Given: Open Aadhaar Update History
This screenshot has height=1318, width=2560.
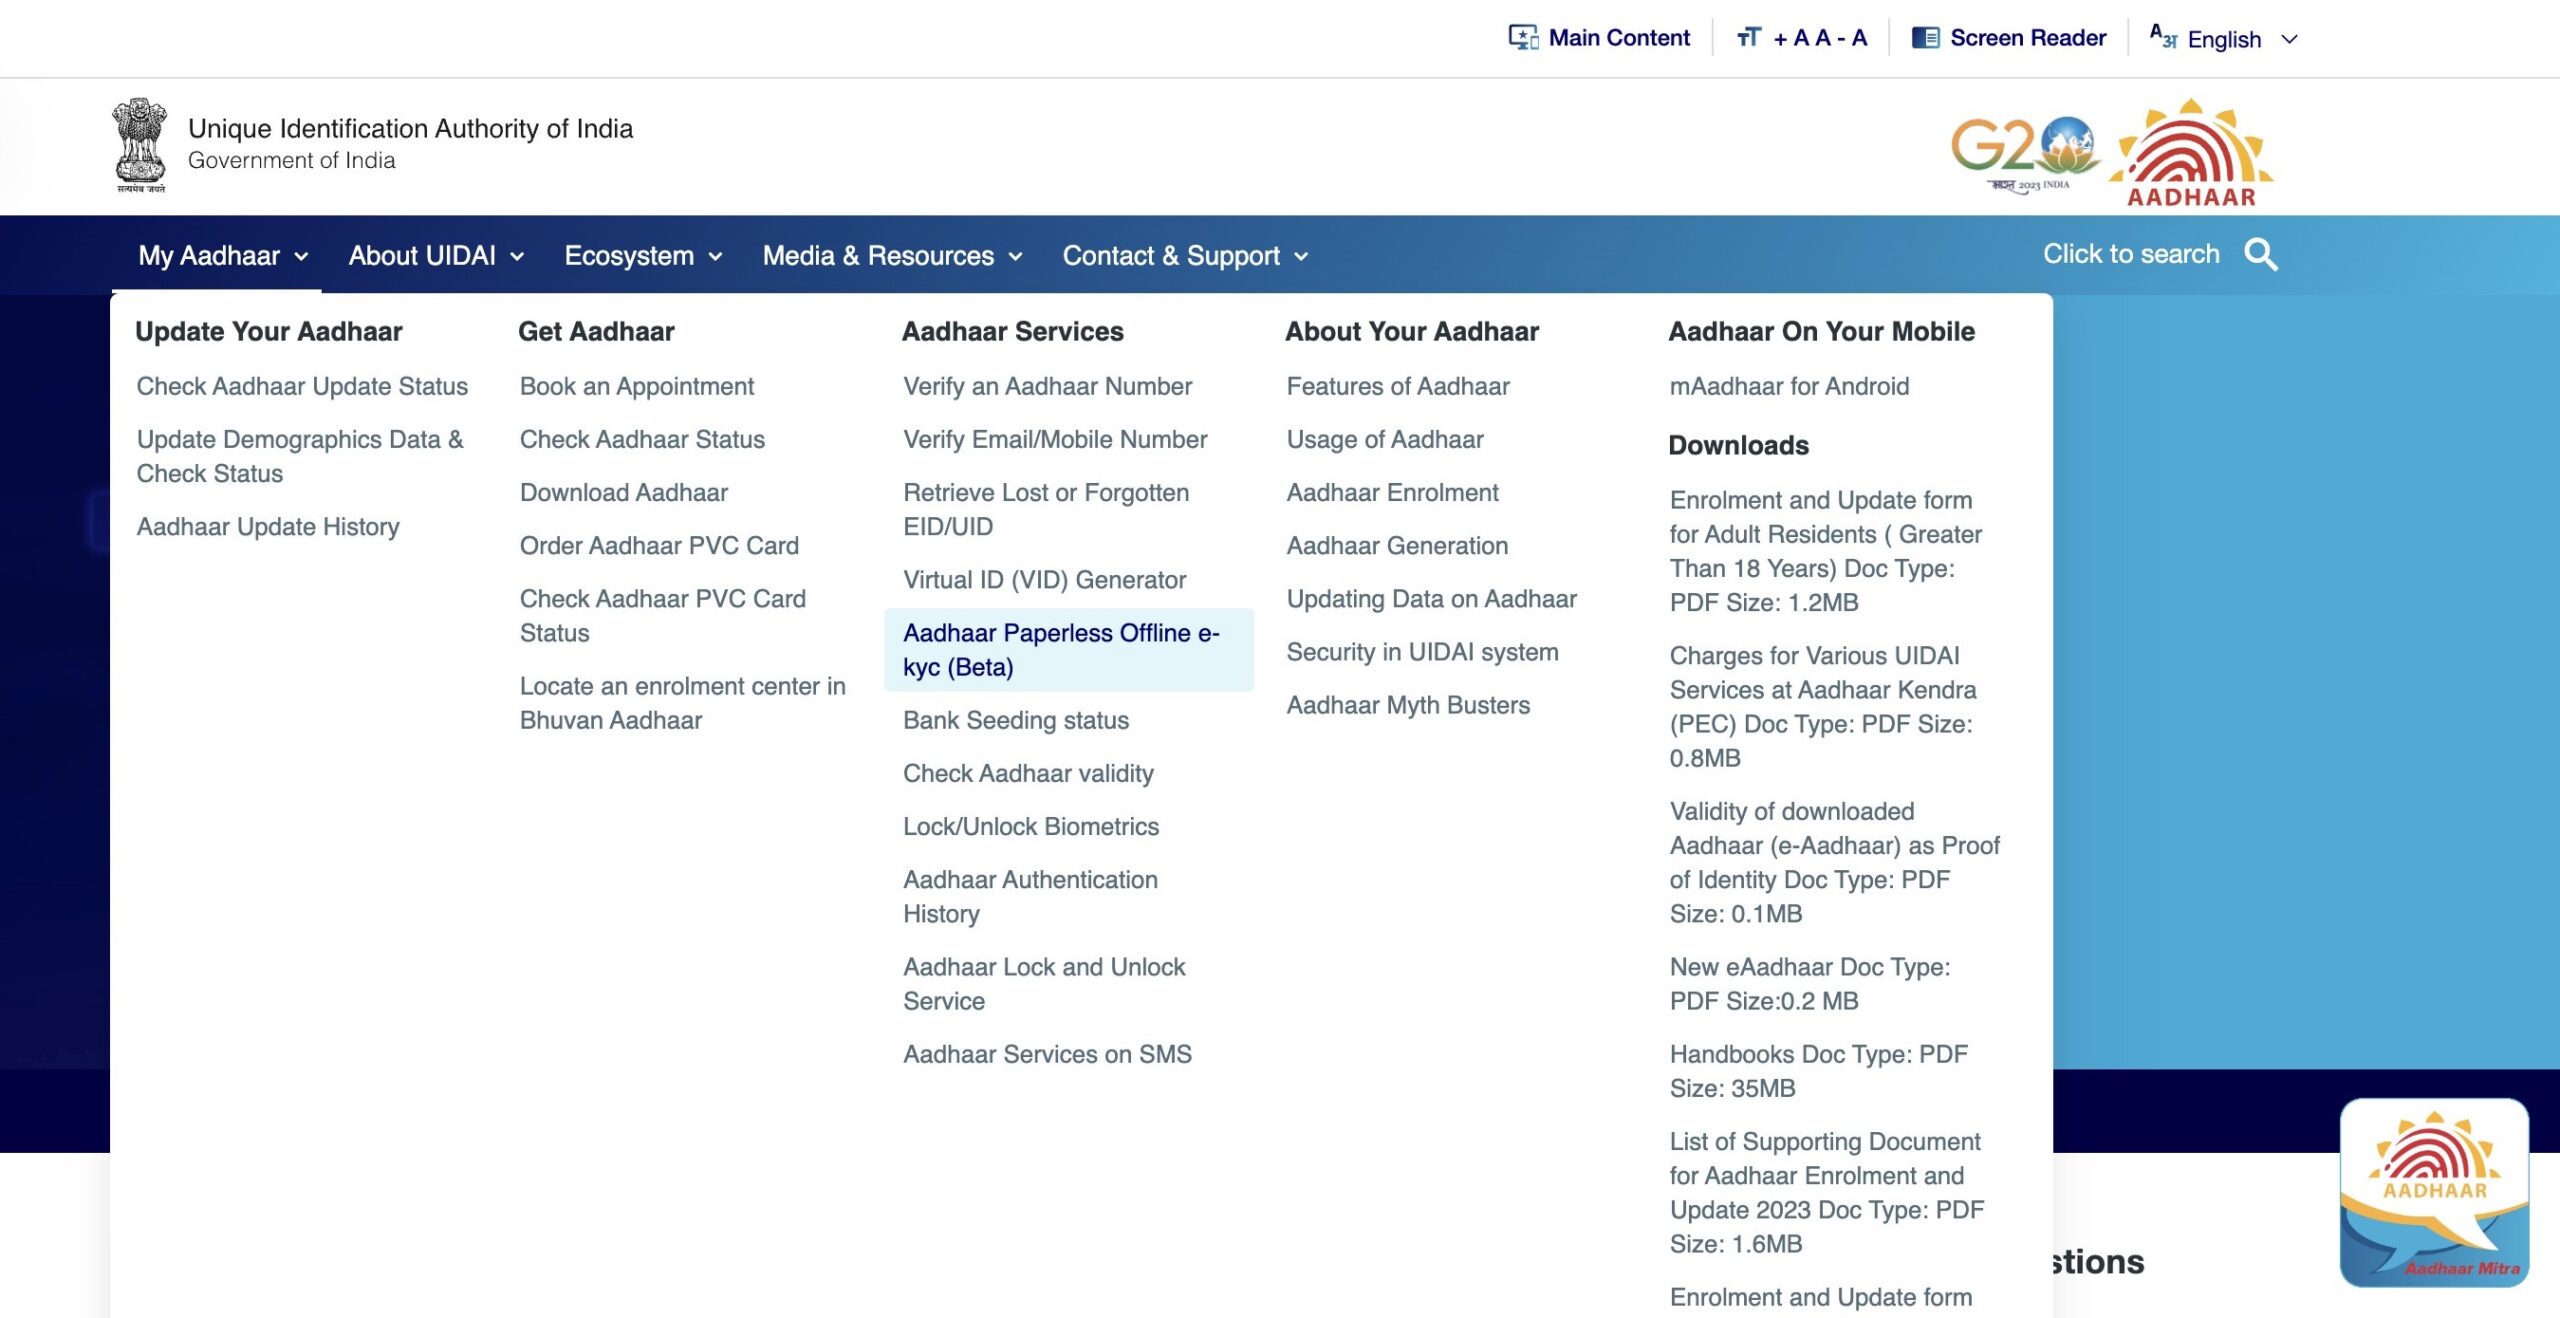Looking at the screenshot, I should [268, 526].
